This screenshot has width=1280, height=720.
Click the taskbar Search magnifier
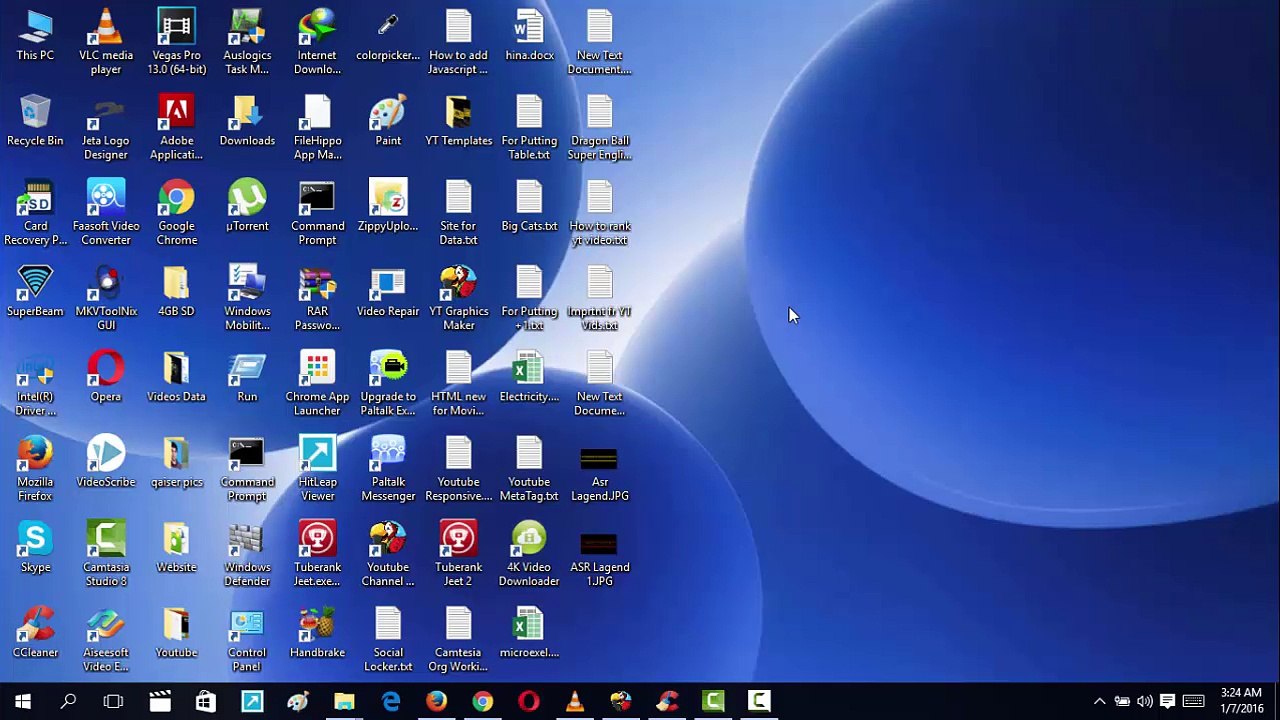(x=68, y=701)
